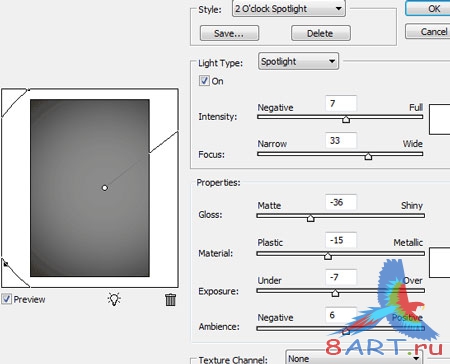Click the Cancel button
This screenshot has width=450, height=364.
429,31
